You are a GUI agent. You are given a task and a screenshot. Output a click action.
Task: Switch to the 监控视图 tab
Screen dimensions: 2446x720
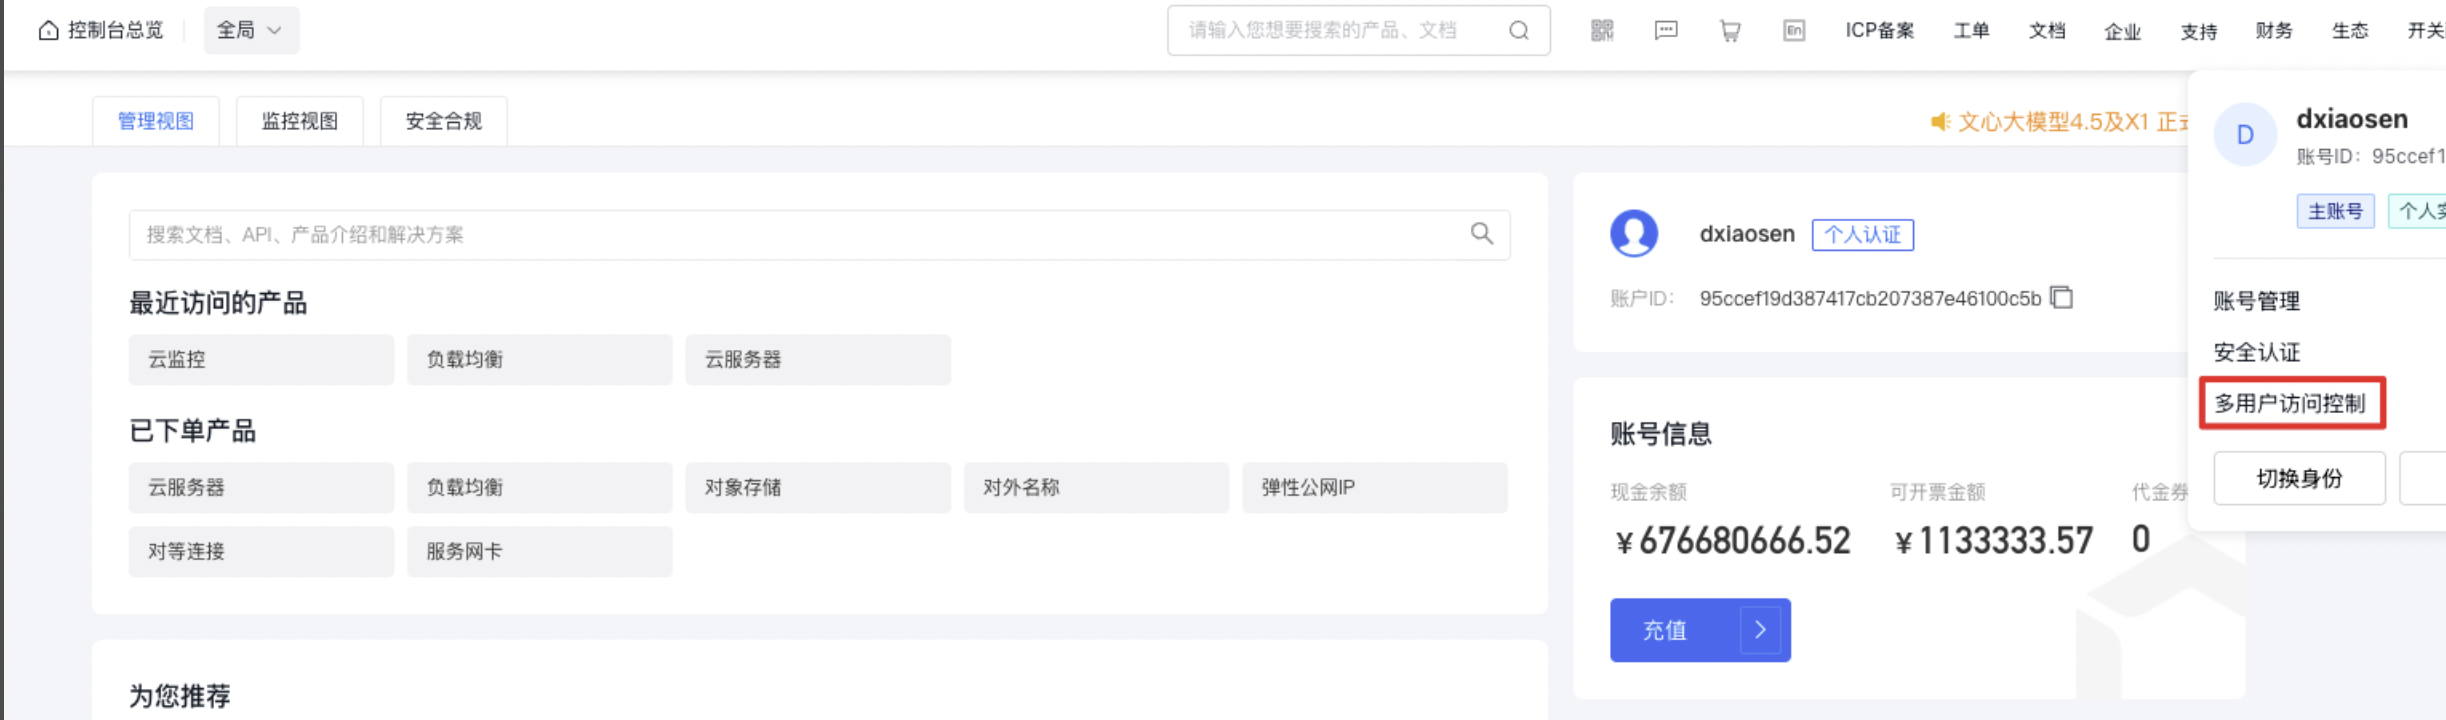point(300,121)
